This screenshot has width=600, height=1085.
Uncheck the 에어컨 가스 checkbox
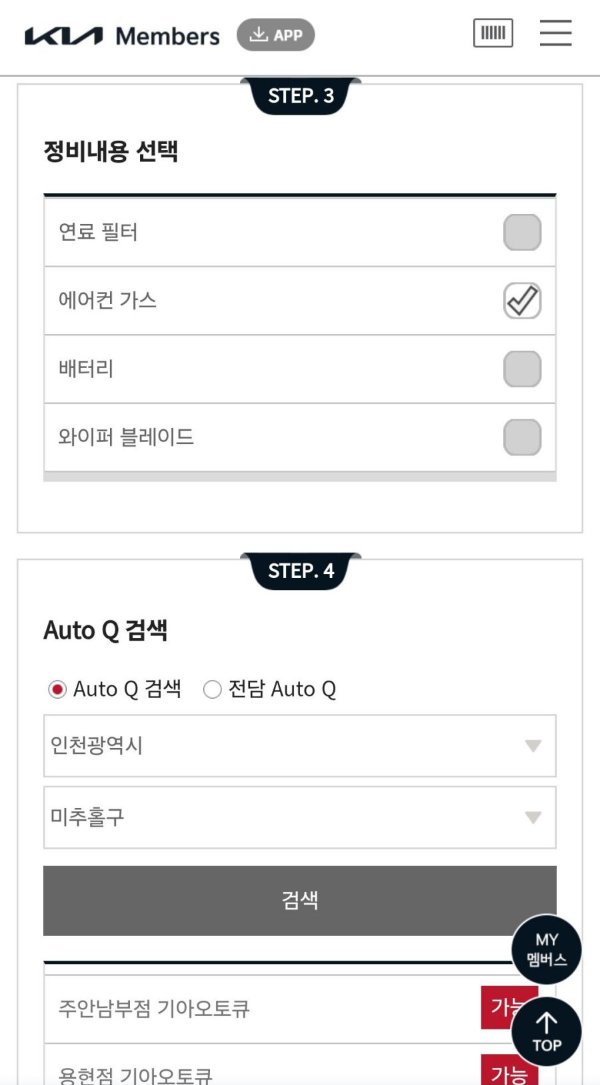click(x=521, y=299)
